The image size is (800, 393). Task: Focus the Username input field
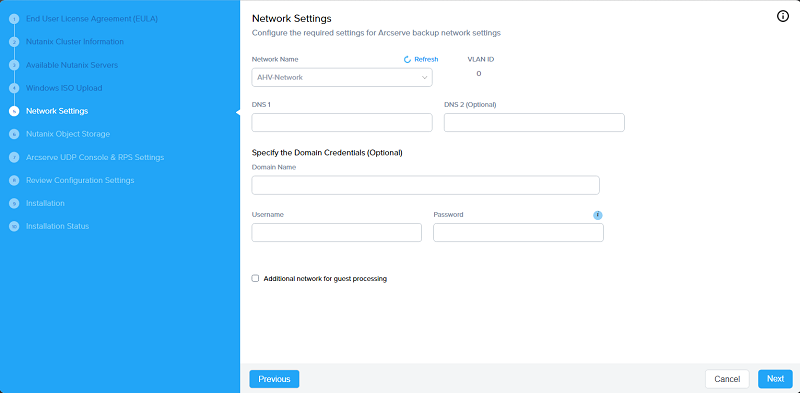[337, 233]
